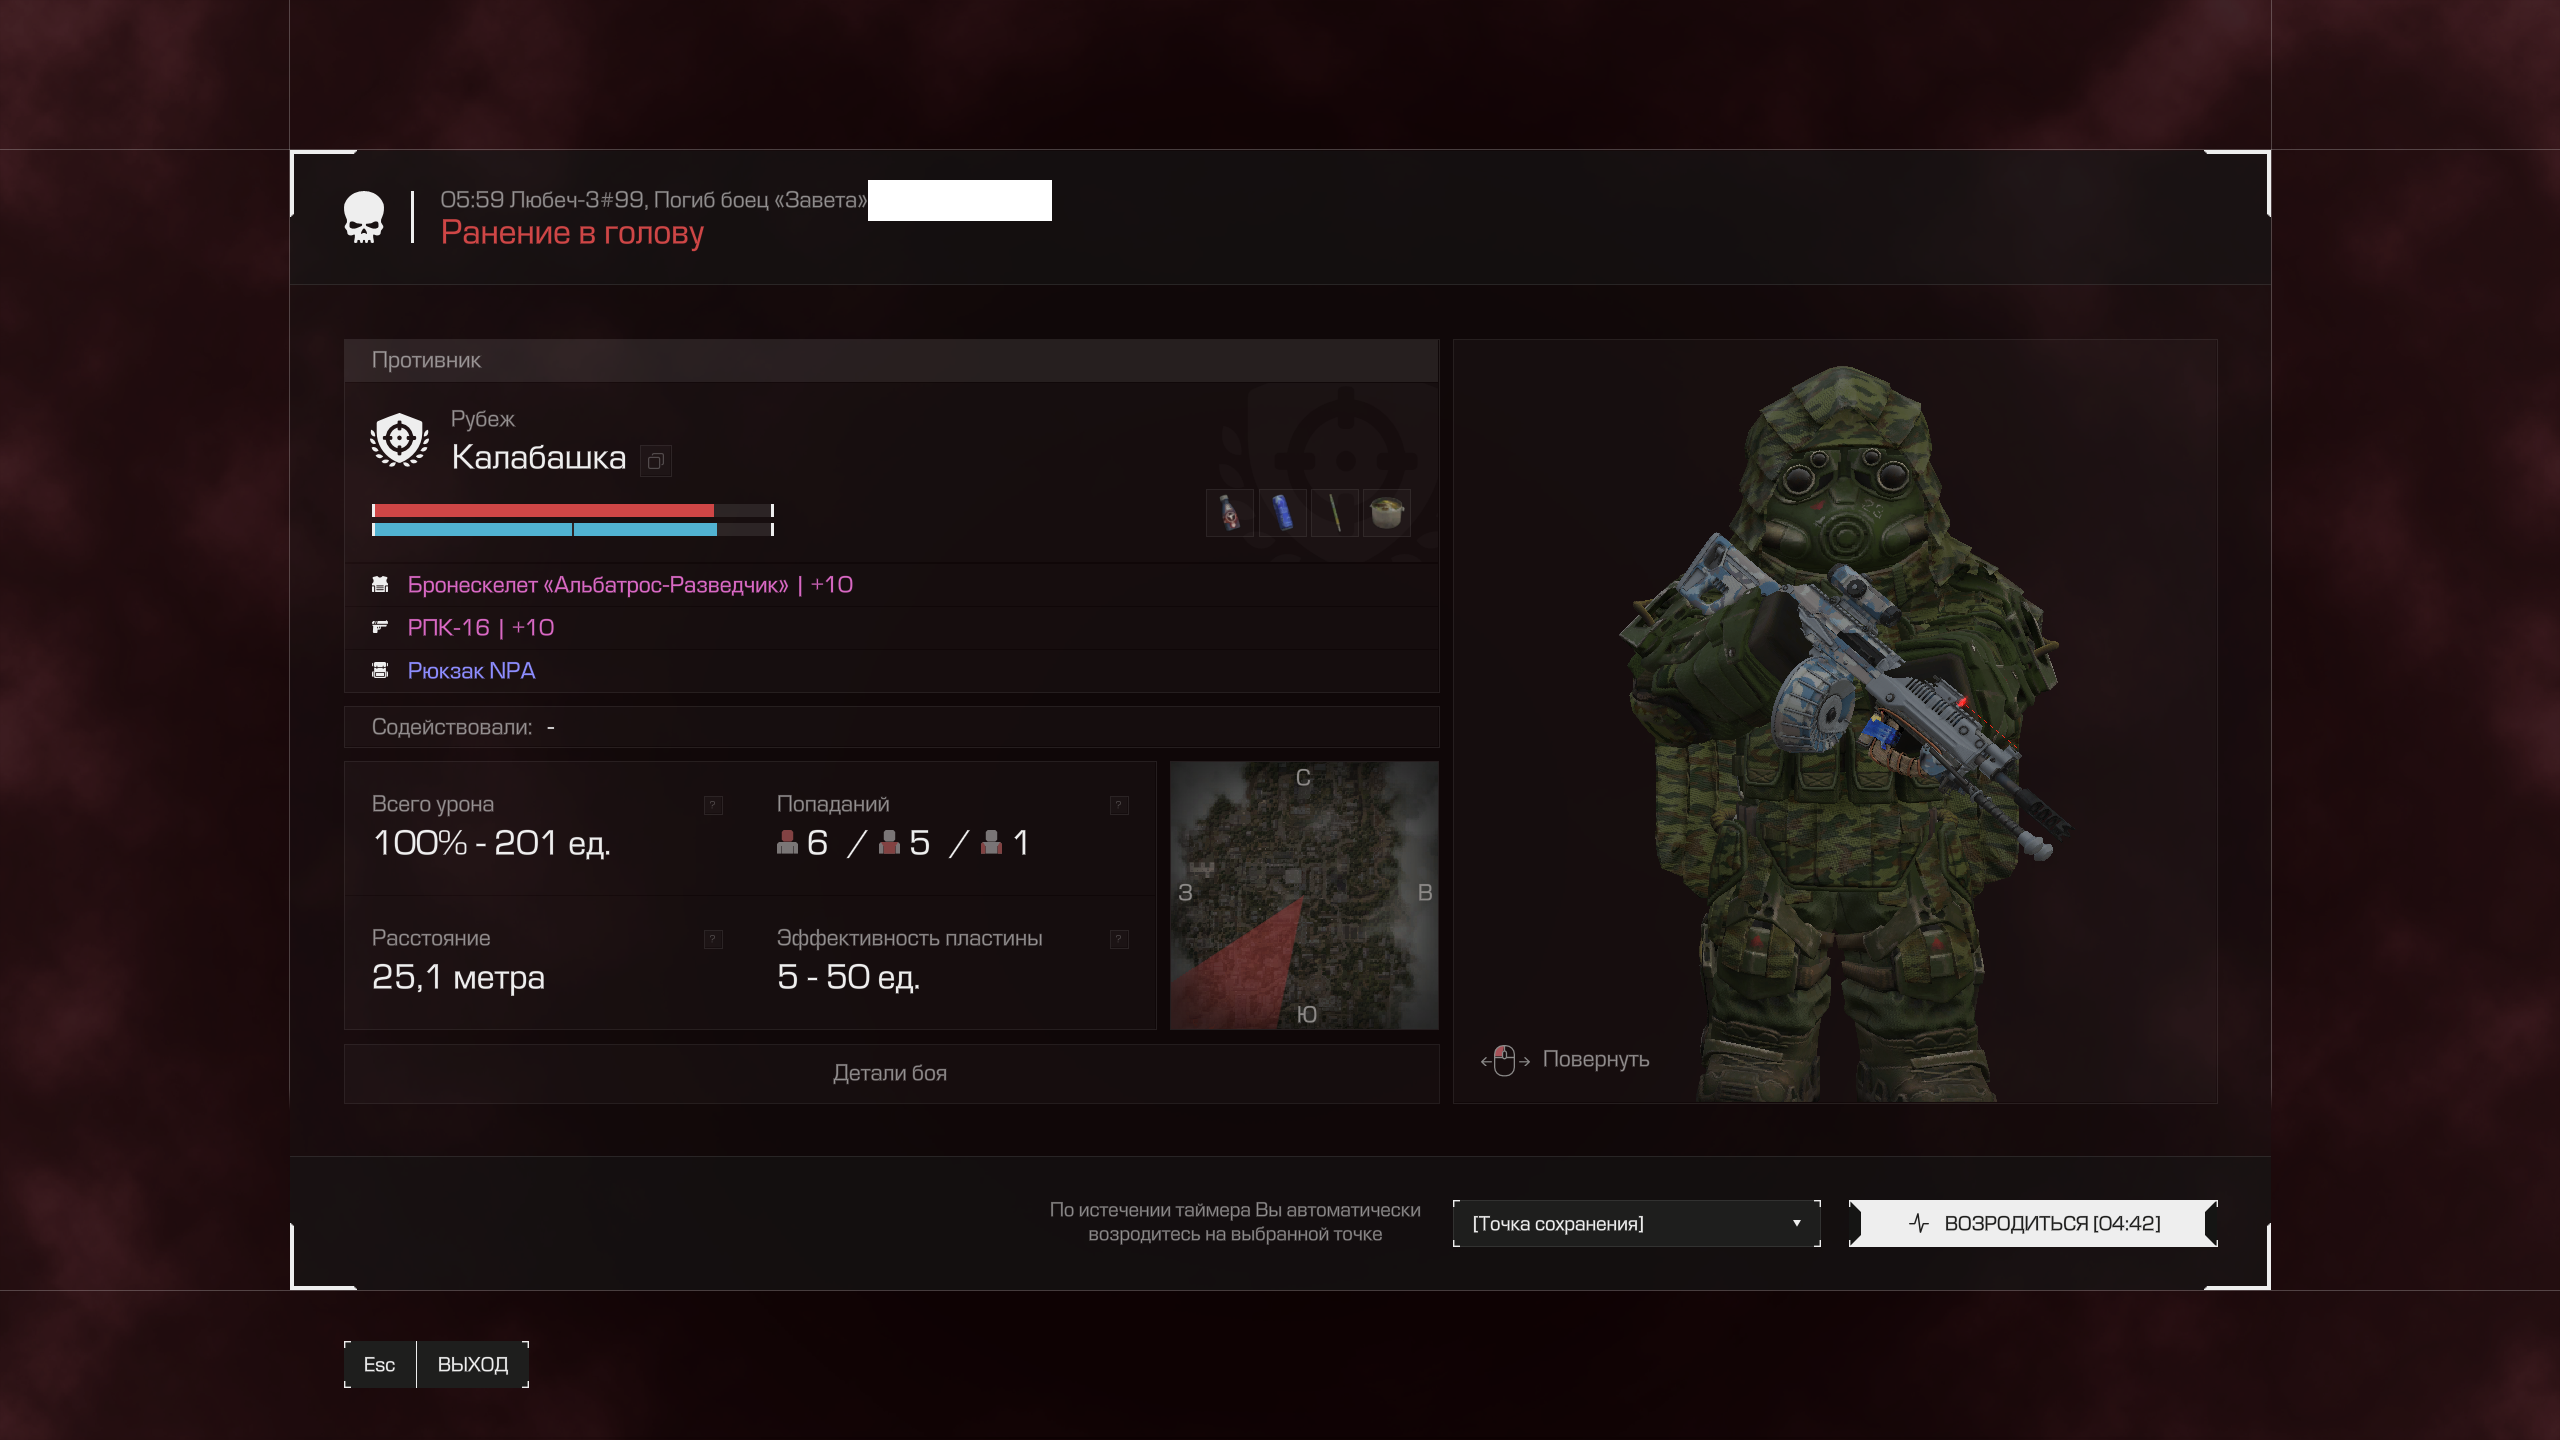The width and height of the screenshot is (2560, 1440).
Task: Click the green stick item icon
Action: coord(1334,513)
